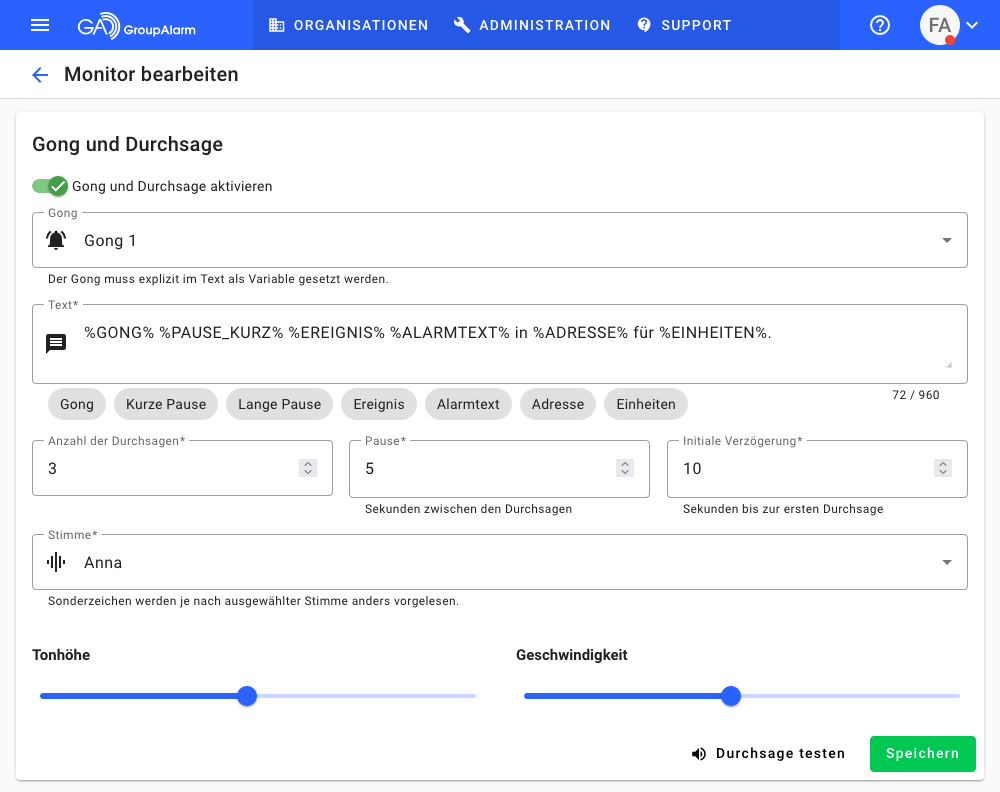This screenshot has height=792, width=1000.
Task: Open the hamburger navigation menu
Action: coord(40,25)
